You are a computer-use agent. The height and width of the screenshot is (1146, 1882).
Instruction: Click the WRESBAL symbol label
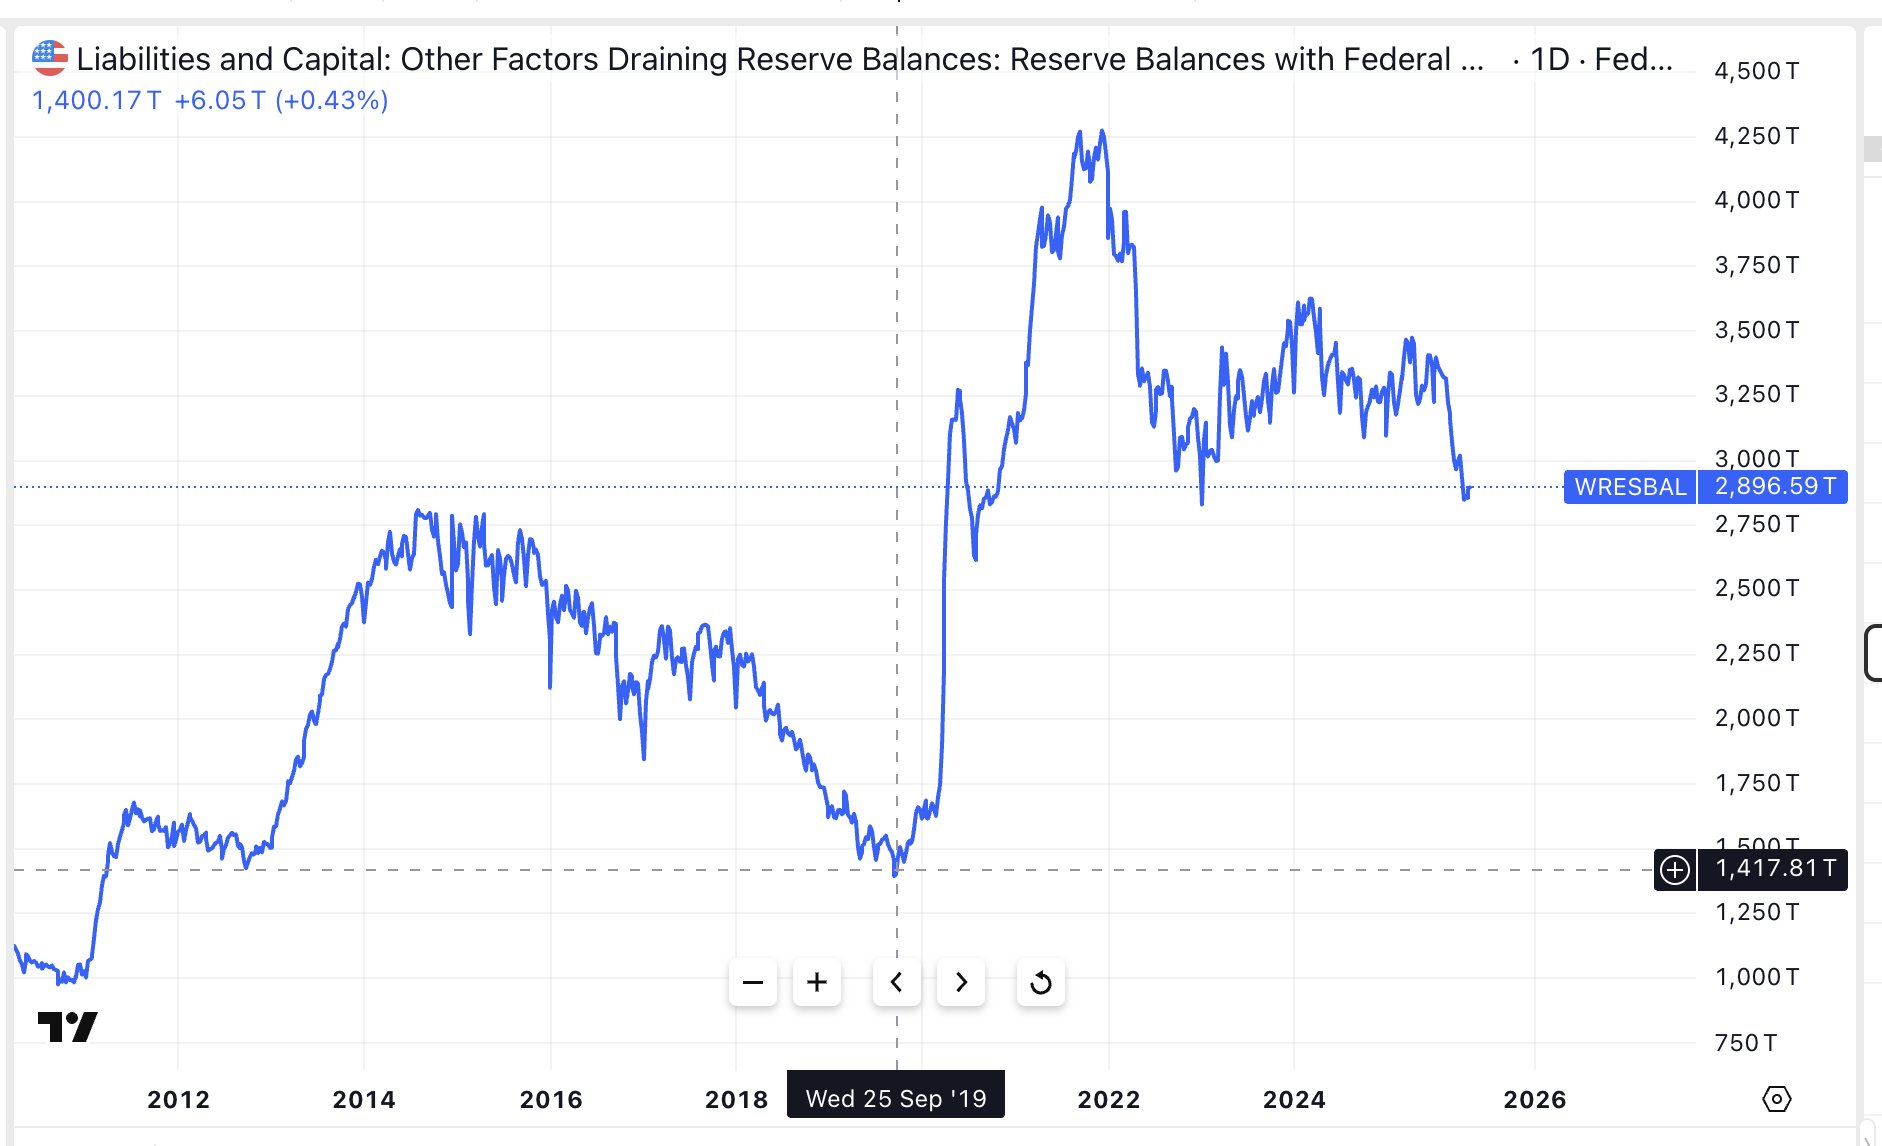coord(1630,487)
